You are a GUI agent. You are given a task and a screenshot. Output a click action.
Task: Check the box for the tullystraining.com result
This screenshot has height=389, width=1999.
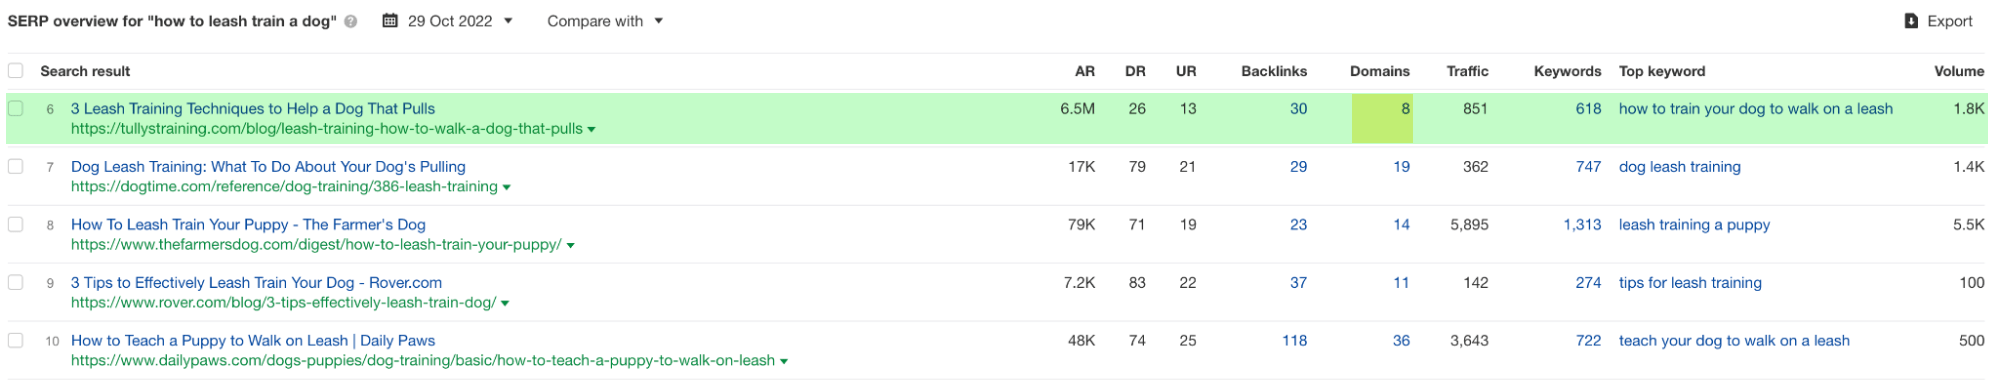(15, 108)
